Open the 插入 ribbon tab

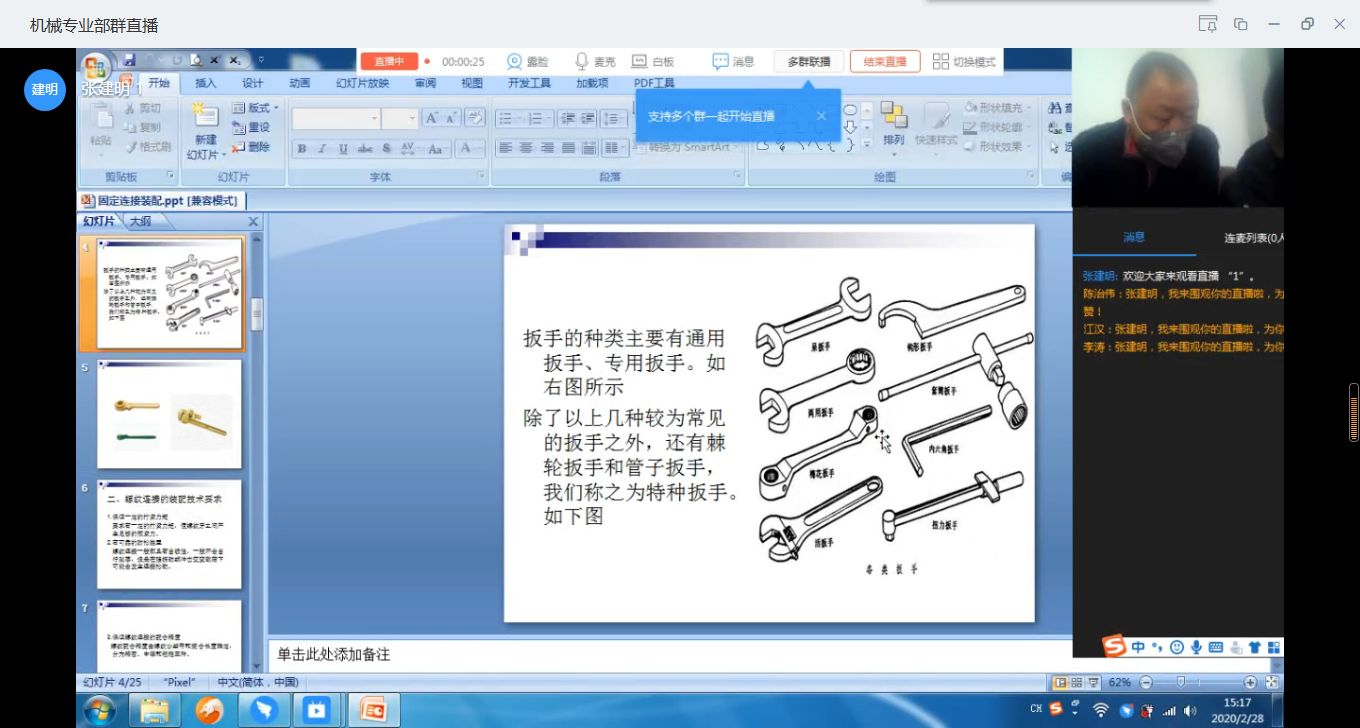coord(205,84)
